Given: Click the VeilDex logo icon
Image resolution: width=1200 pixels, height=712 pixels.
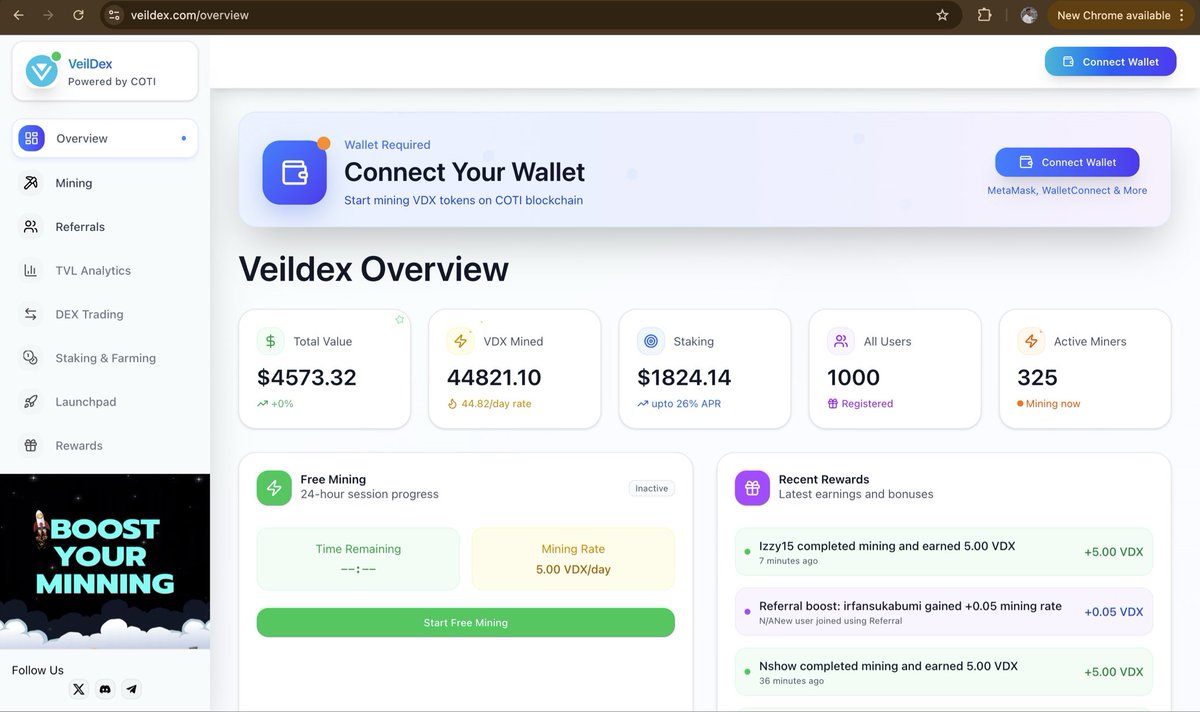Looking at the screenshot, I should [42, 71].
